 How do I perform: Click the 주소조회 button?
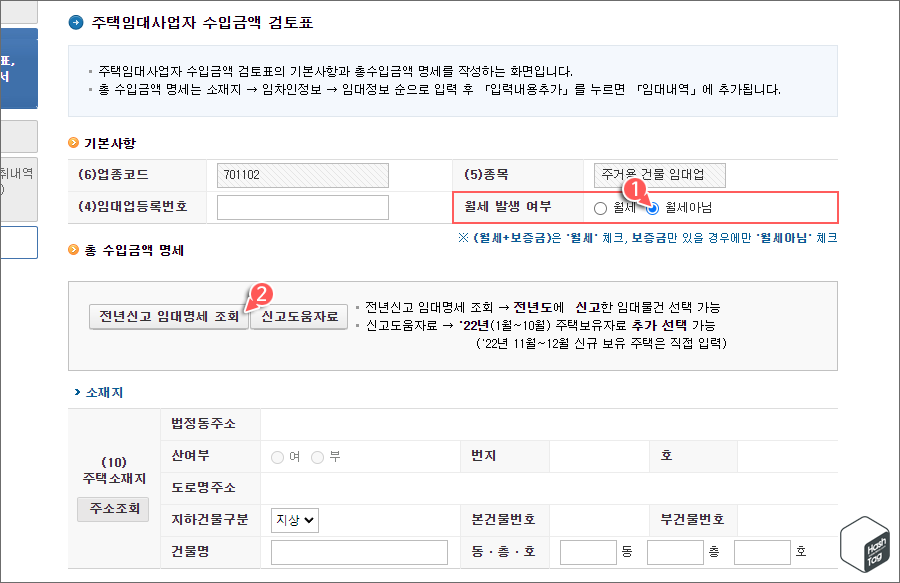click(x=113, y=509)
